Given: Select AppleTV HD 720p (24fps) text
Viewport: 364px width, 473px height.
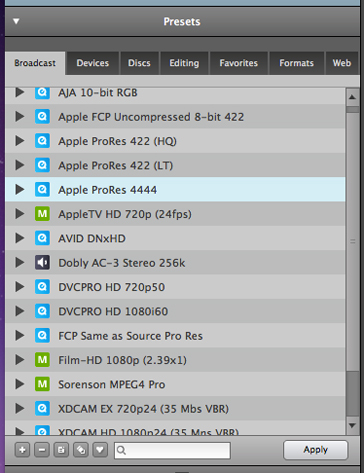Looking at the screenshot, I should [x=125, y=214].
